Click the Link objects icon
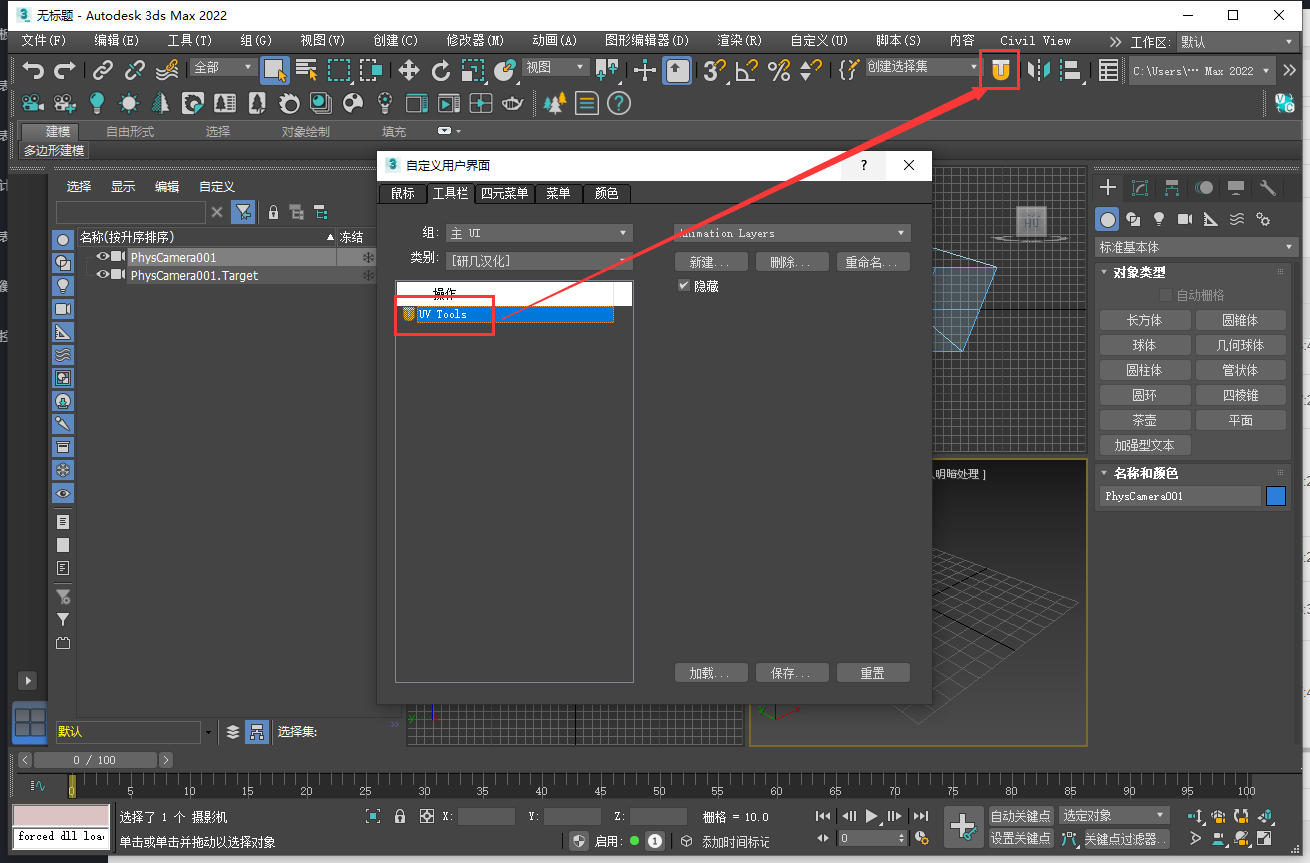 click(x=102, y=69)
